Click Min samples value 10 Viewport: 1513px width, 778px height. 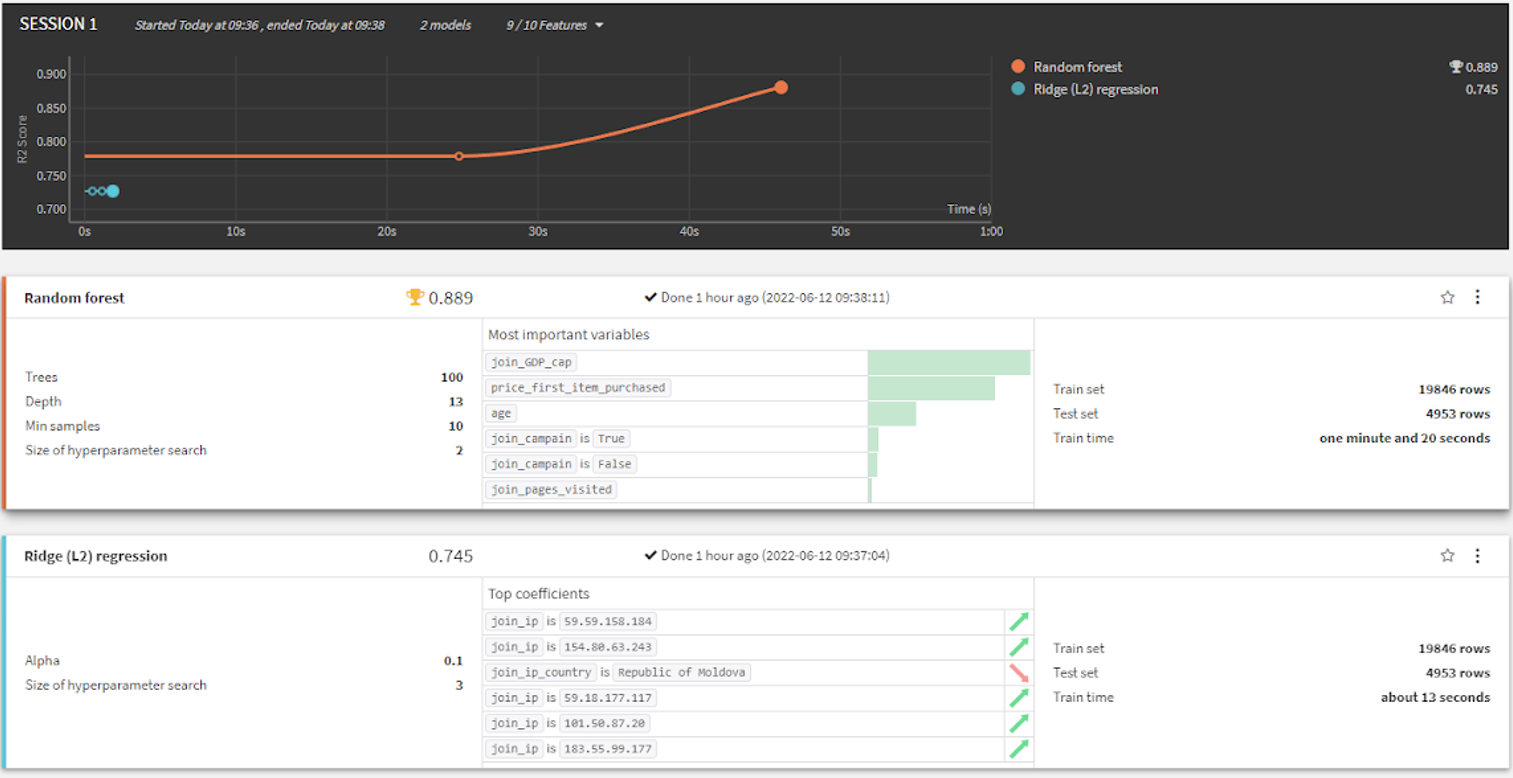(456, 426)
